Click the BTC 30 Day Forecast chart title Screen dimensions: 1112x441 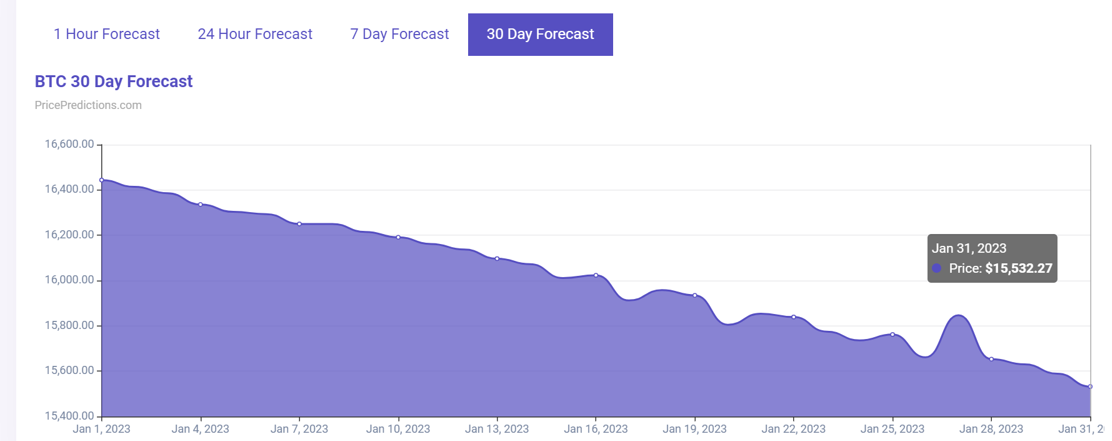click(113, 81)
